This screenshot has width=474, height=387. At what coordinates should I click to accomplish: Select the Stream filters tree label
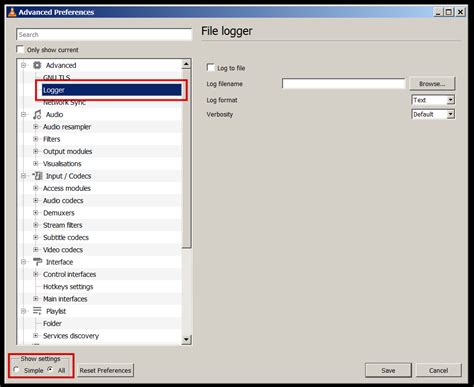62,225
